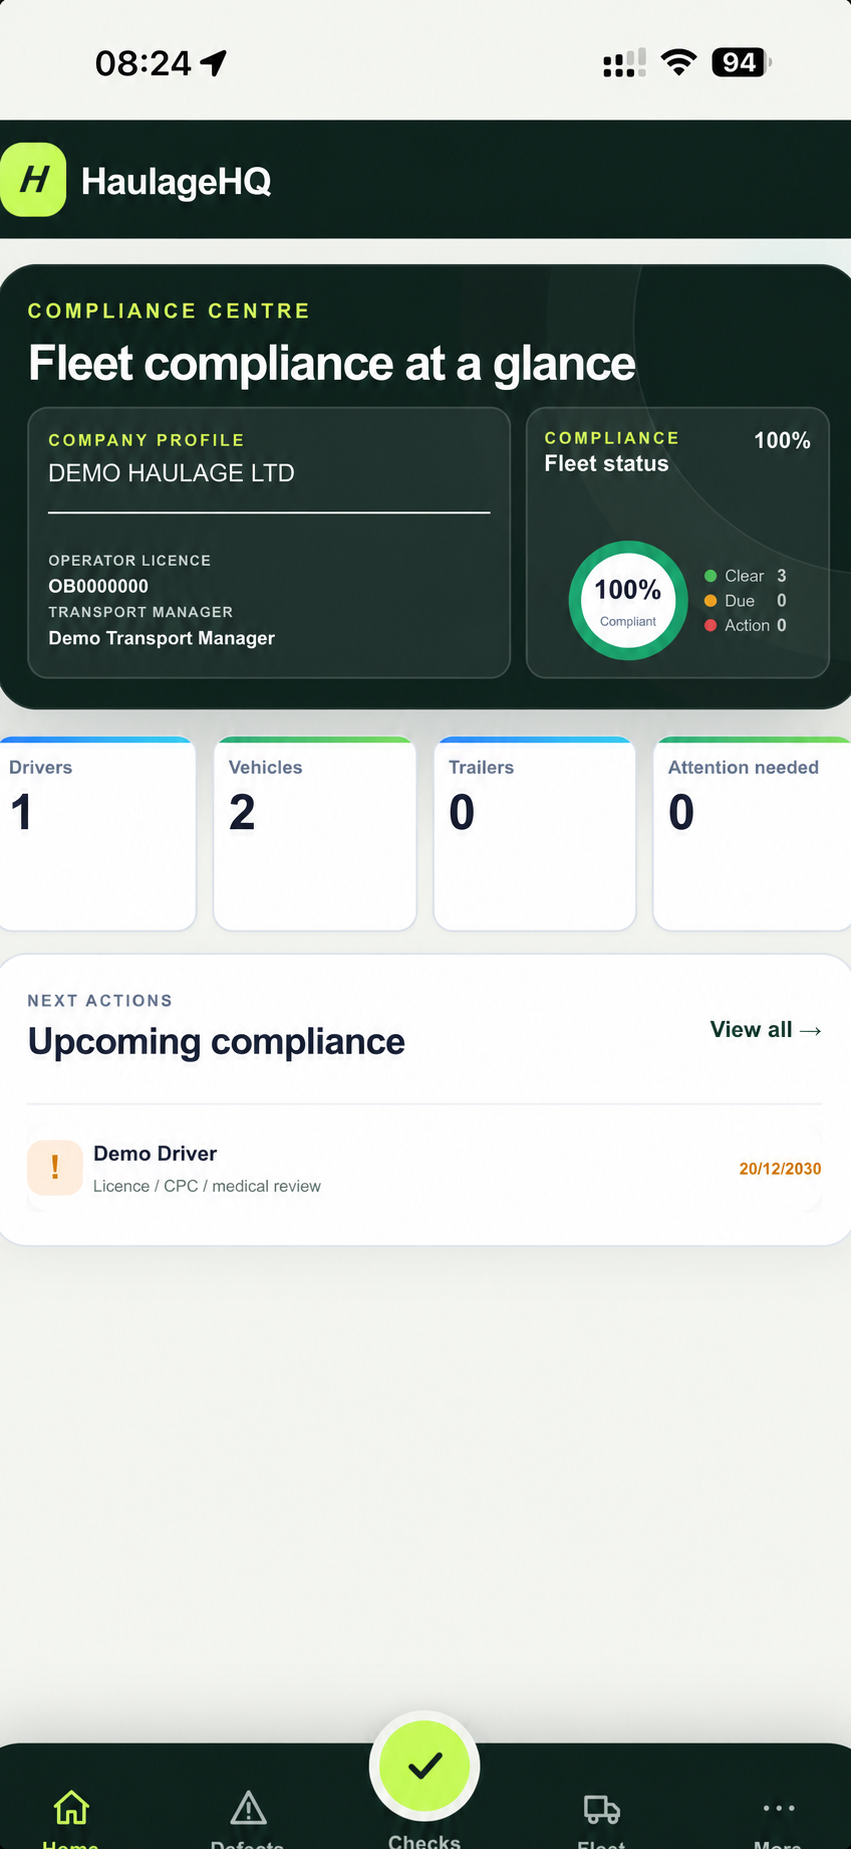Tap the Demo Transport Manager name
Viewport: 851px width, 1849px height.
click(161, 638)
